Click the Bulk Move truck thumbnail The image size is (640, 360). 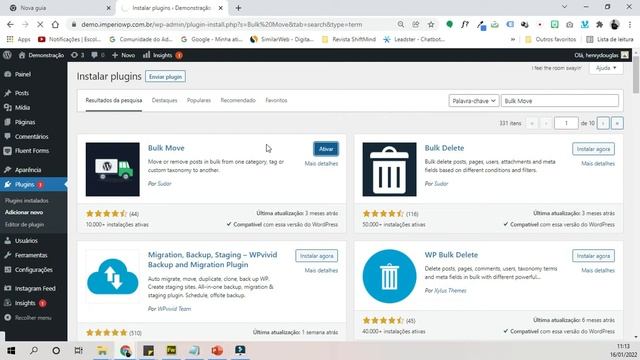pos(113,169)
